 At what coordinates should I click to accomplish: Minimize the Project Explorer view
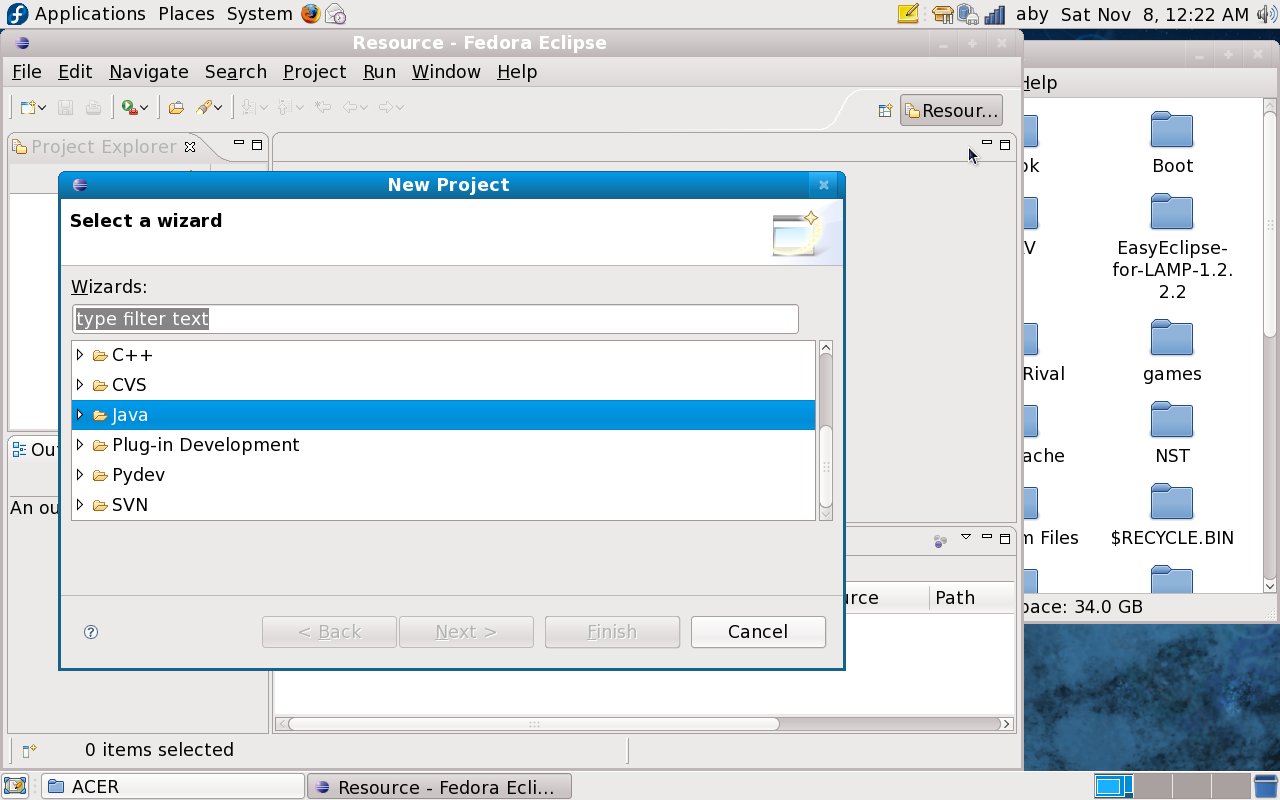[239, 144]
